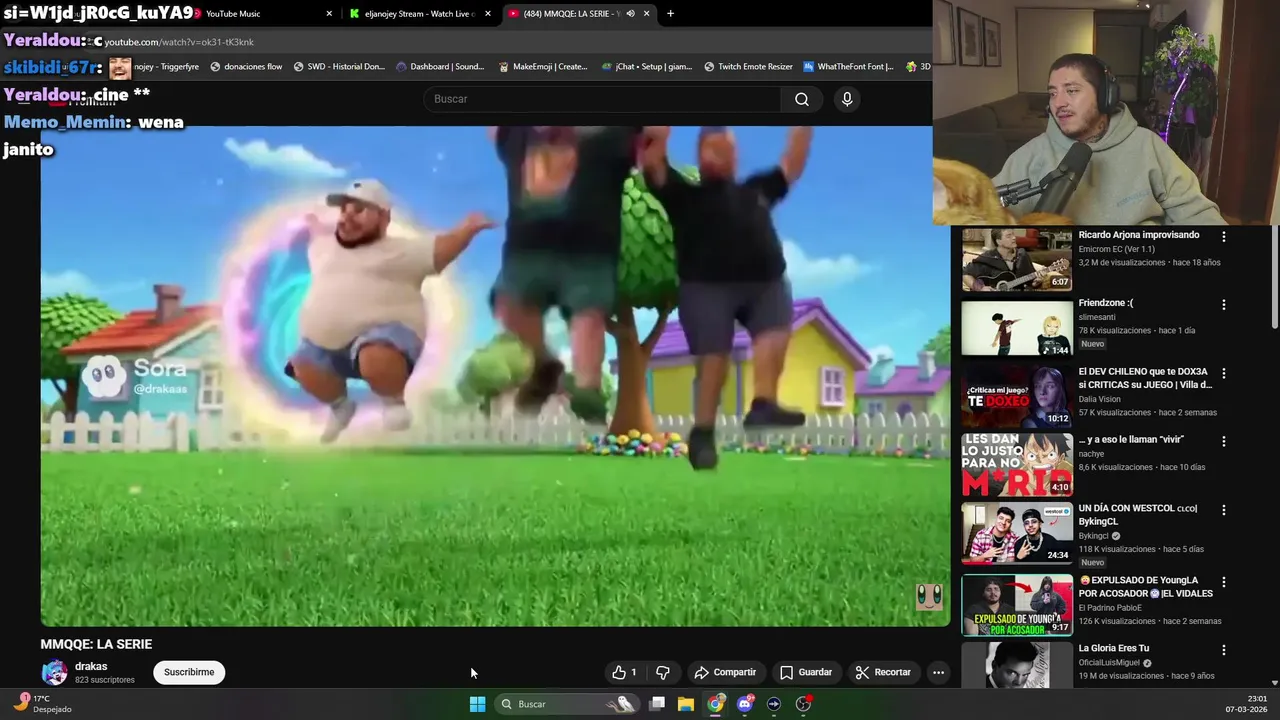Open the options menu for Friendzone :( video

point(1223,304)
